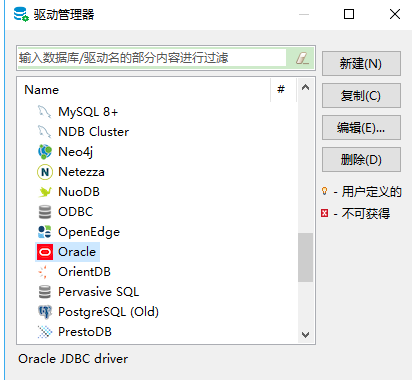The image size is (412, 380).
Task: Click the 新建(N) button
Action: 361,63
